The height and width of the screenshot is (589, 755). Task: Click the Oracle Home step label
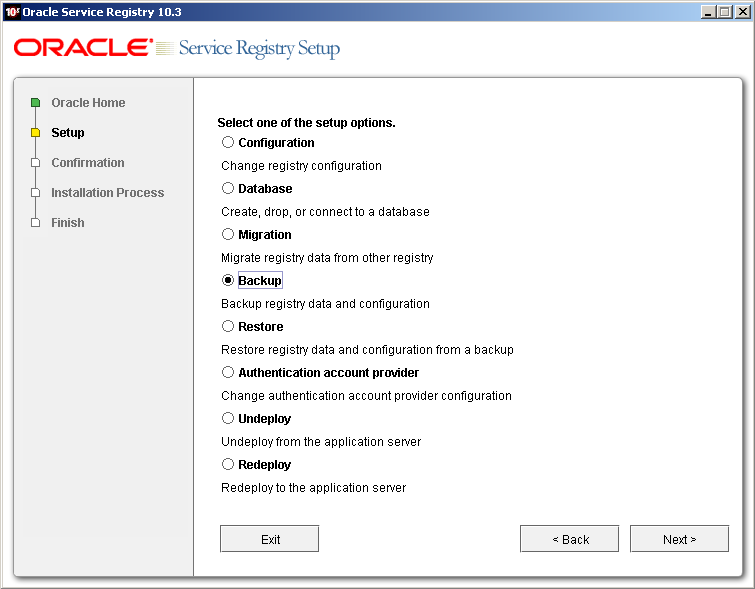pyautogui.click(x=88, y=103)
